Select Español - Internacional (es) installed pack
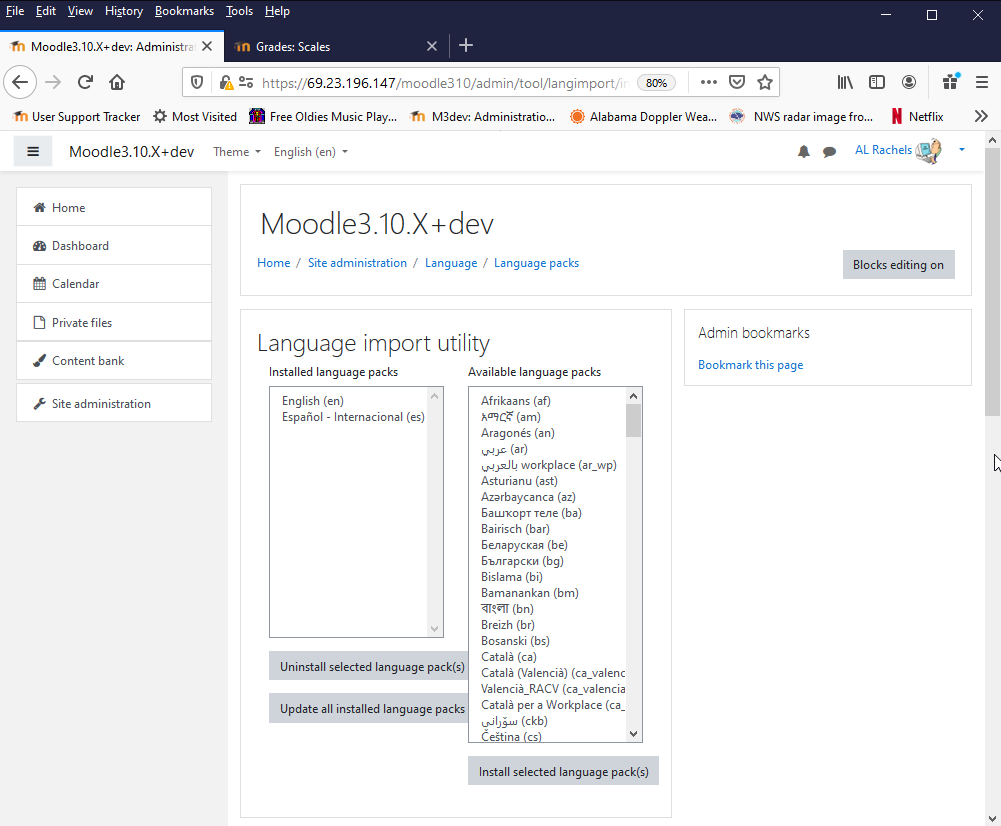 point(353,417)
